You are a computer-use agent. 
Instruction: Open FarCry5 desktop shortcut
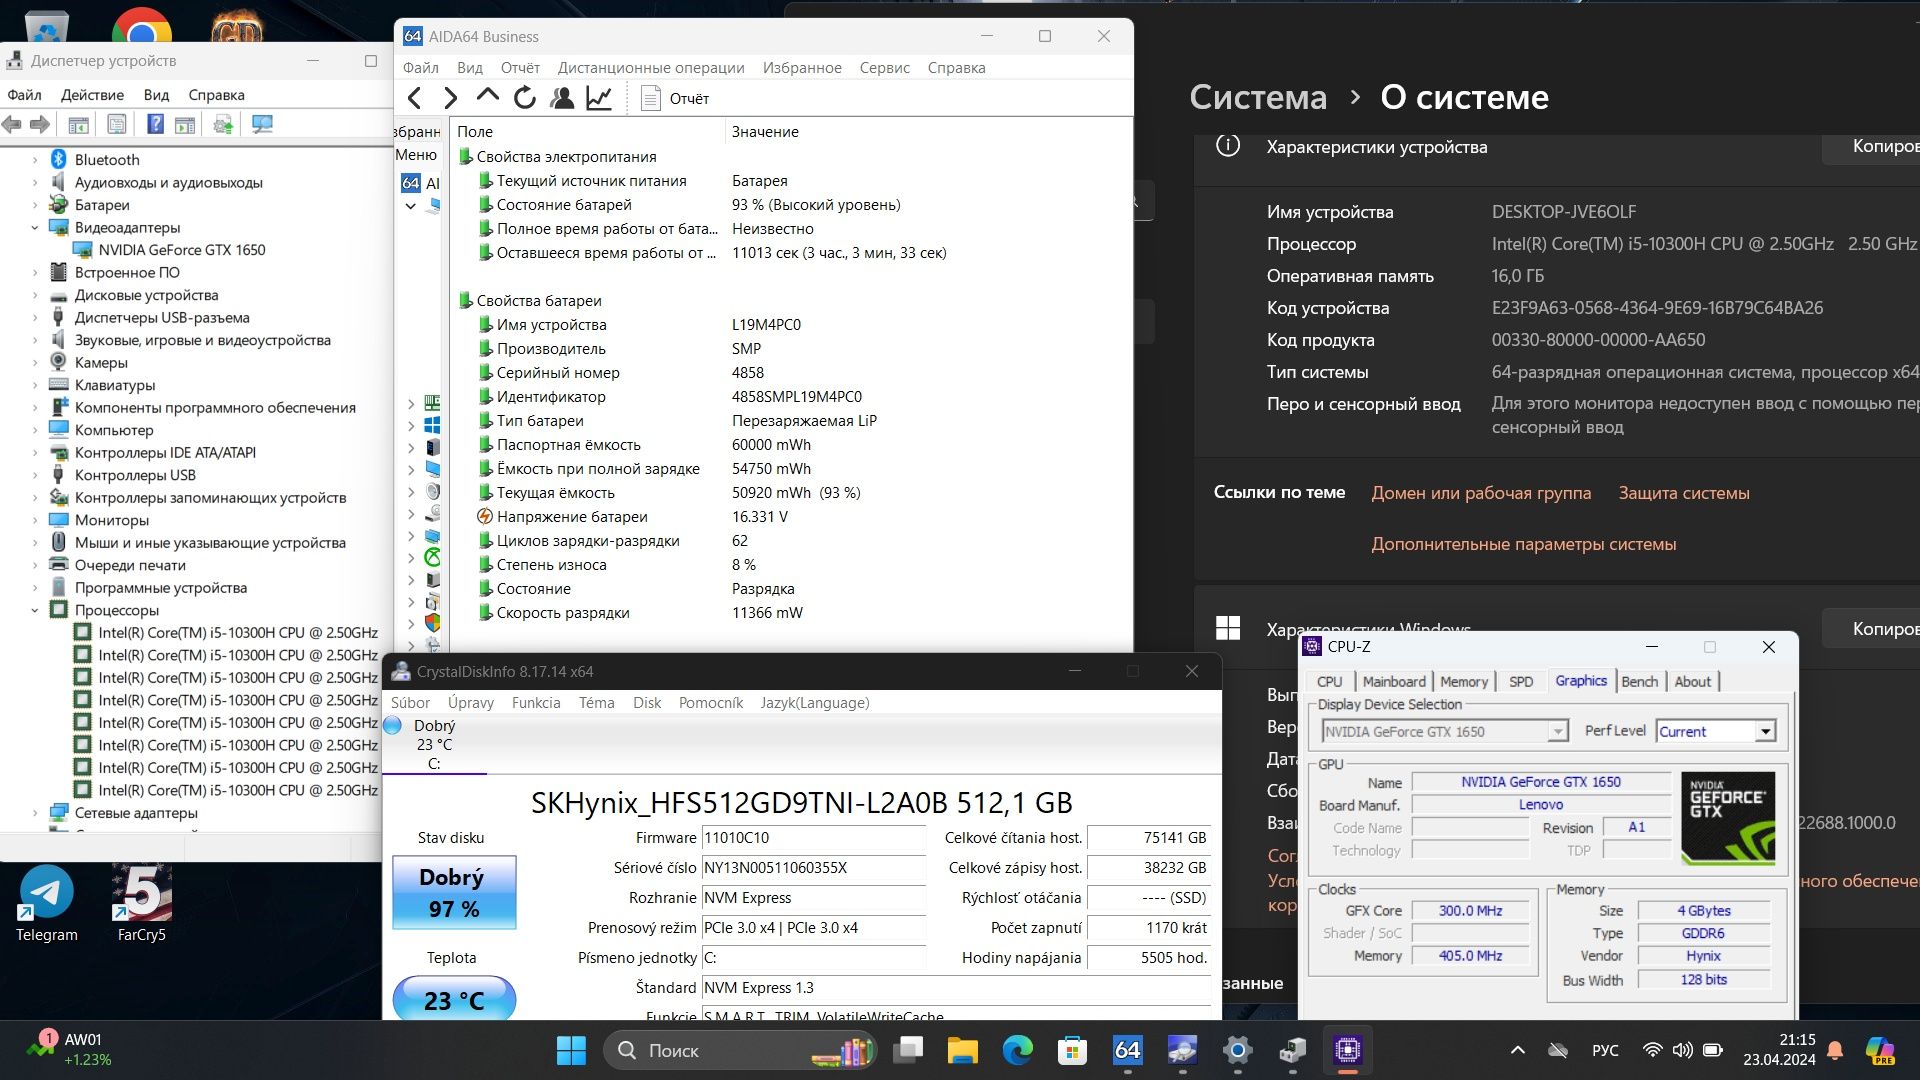point(141,904)
